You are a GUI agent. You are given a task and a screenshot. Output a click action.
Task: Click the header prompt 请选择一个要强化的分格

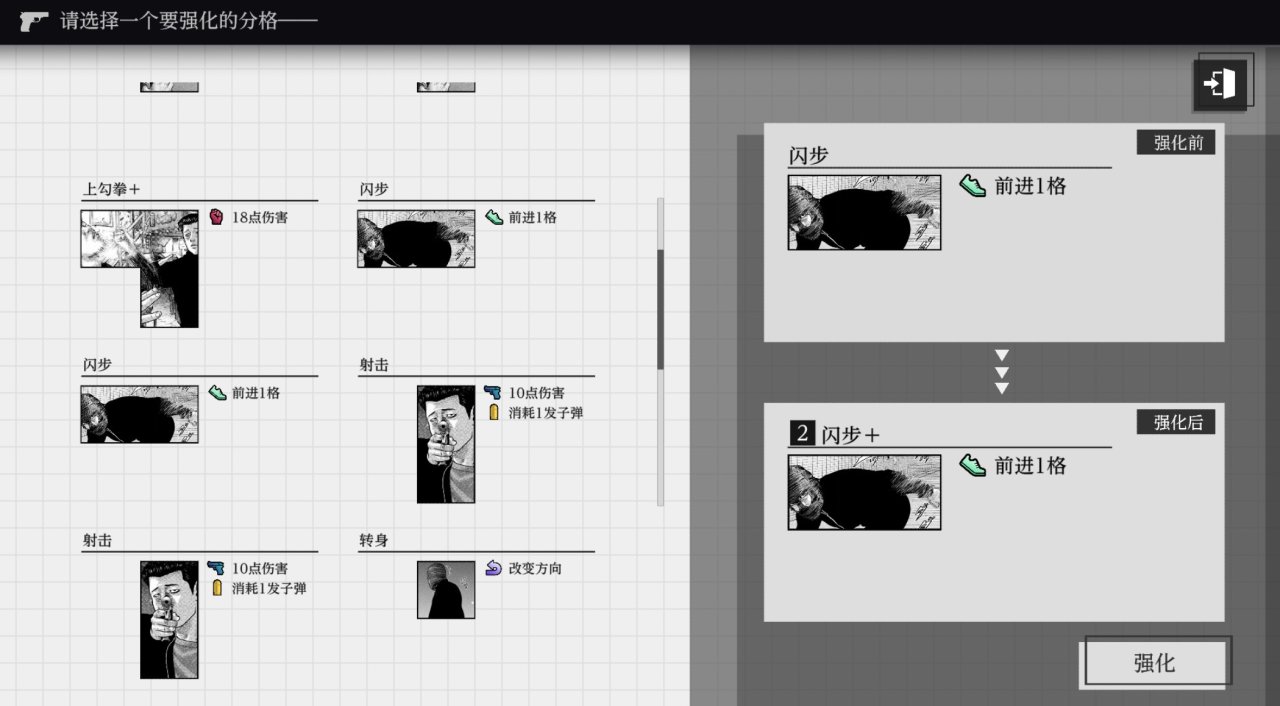(x=189, y=21)
